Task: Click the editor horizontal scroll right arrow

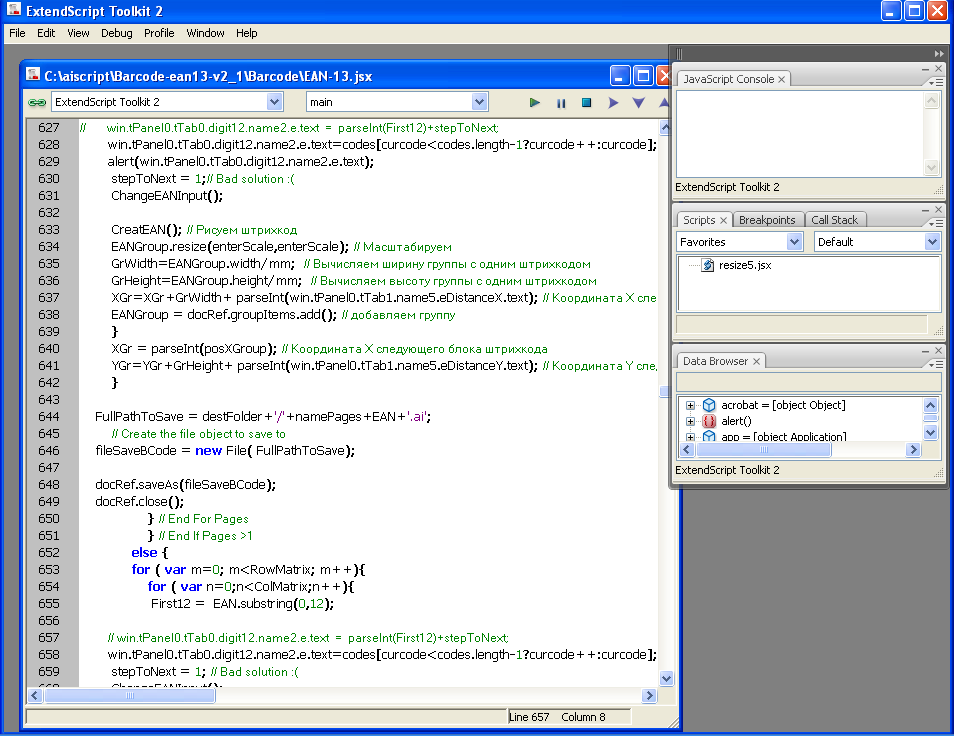Action: tap(649, 695)
